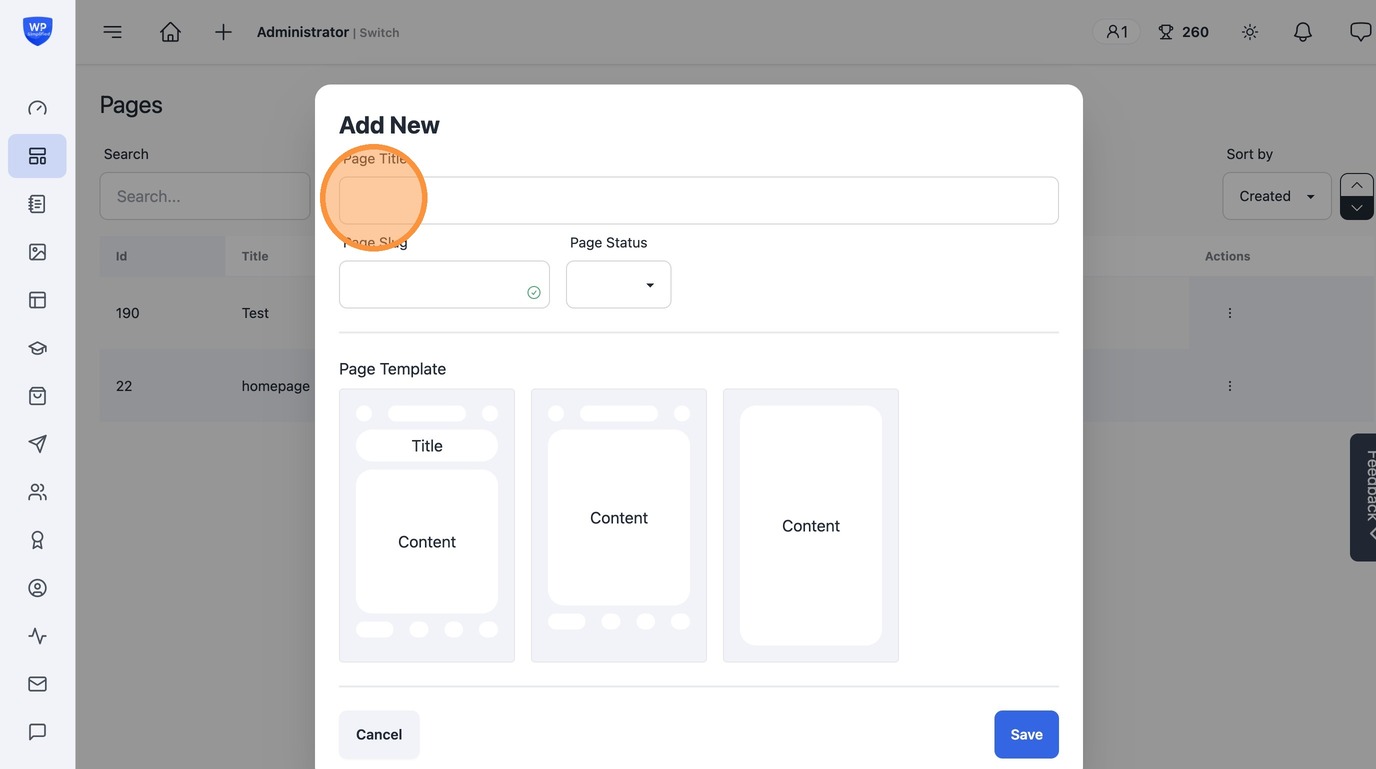Open the shop bag icon in sidebar
The image size is (1376, 769).
pyautogui.click(x=37, y=396)
